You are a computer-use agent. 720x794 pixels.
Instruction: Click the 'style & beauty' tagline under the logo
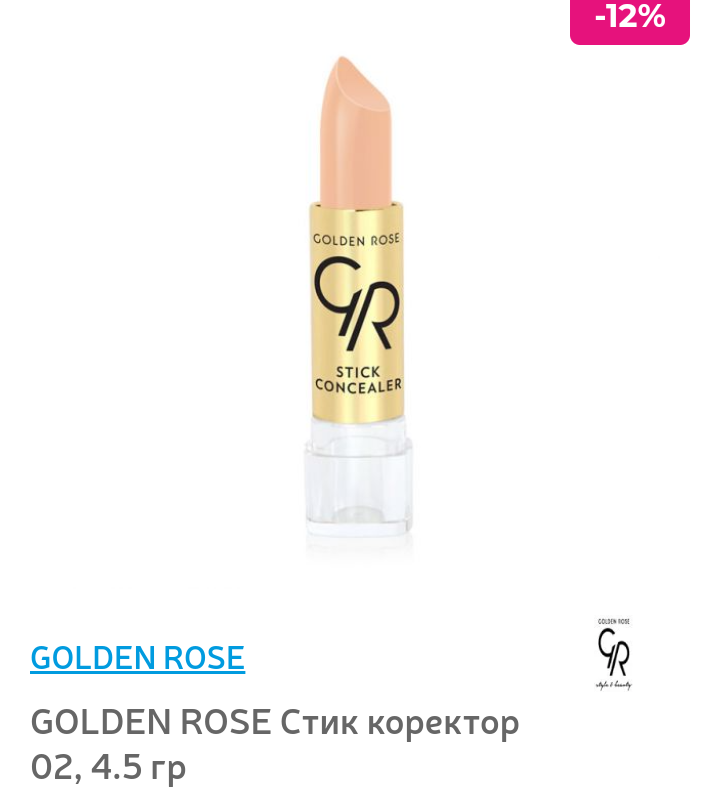[x=614, y=686]
